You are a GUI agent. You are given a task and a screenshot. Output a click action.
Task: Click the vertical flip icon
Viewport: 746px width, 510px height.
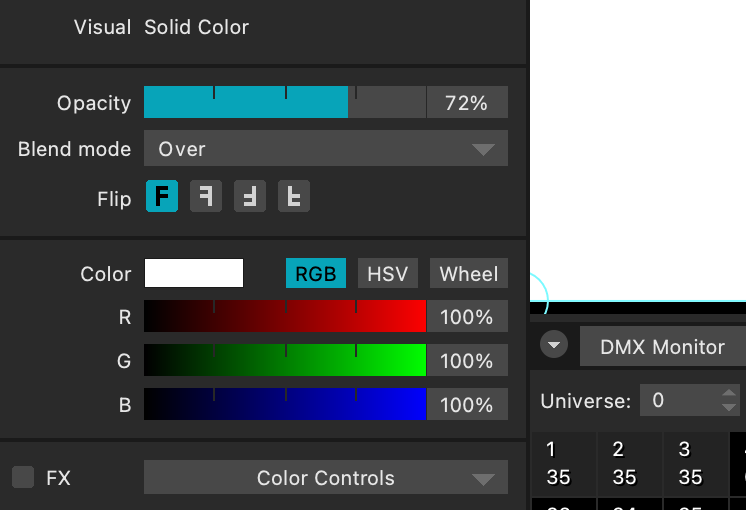tap(294, 196)
